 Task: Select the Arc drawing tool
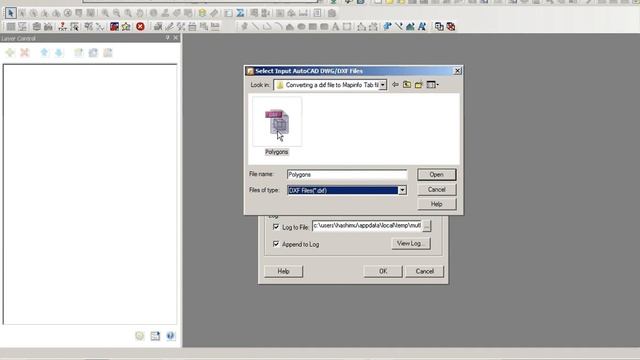coord(278,27)
